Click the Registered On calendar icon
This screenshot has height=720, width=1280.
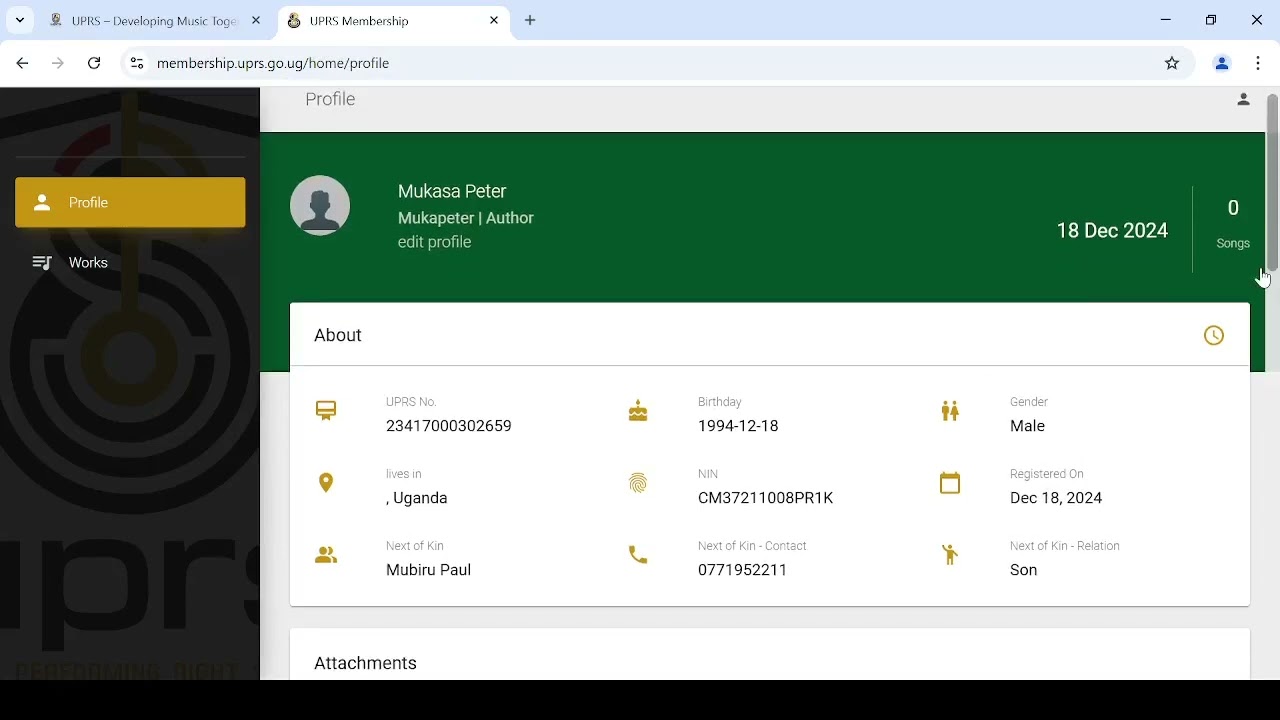[x=950, y=483]
